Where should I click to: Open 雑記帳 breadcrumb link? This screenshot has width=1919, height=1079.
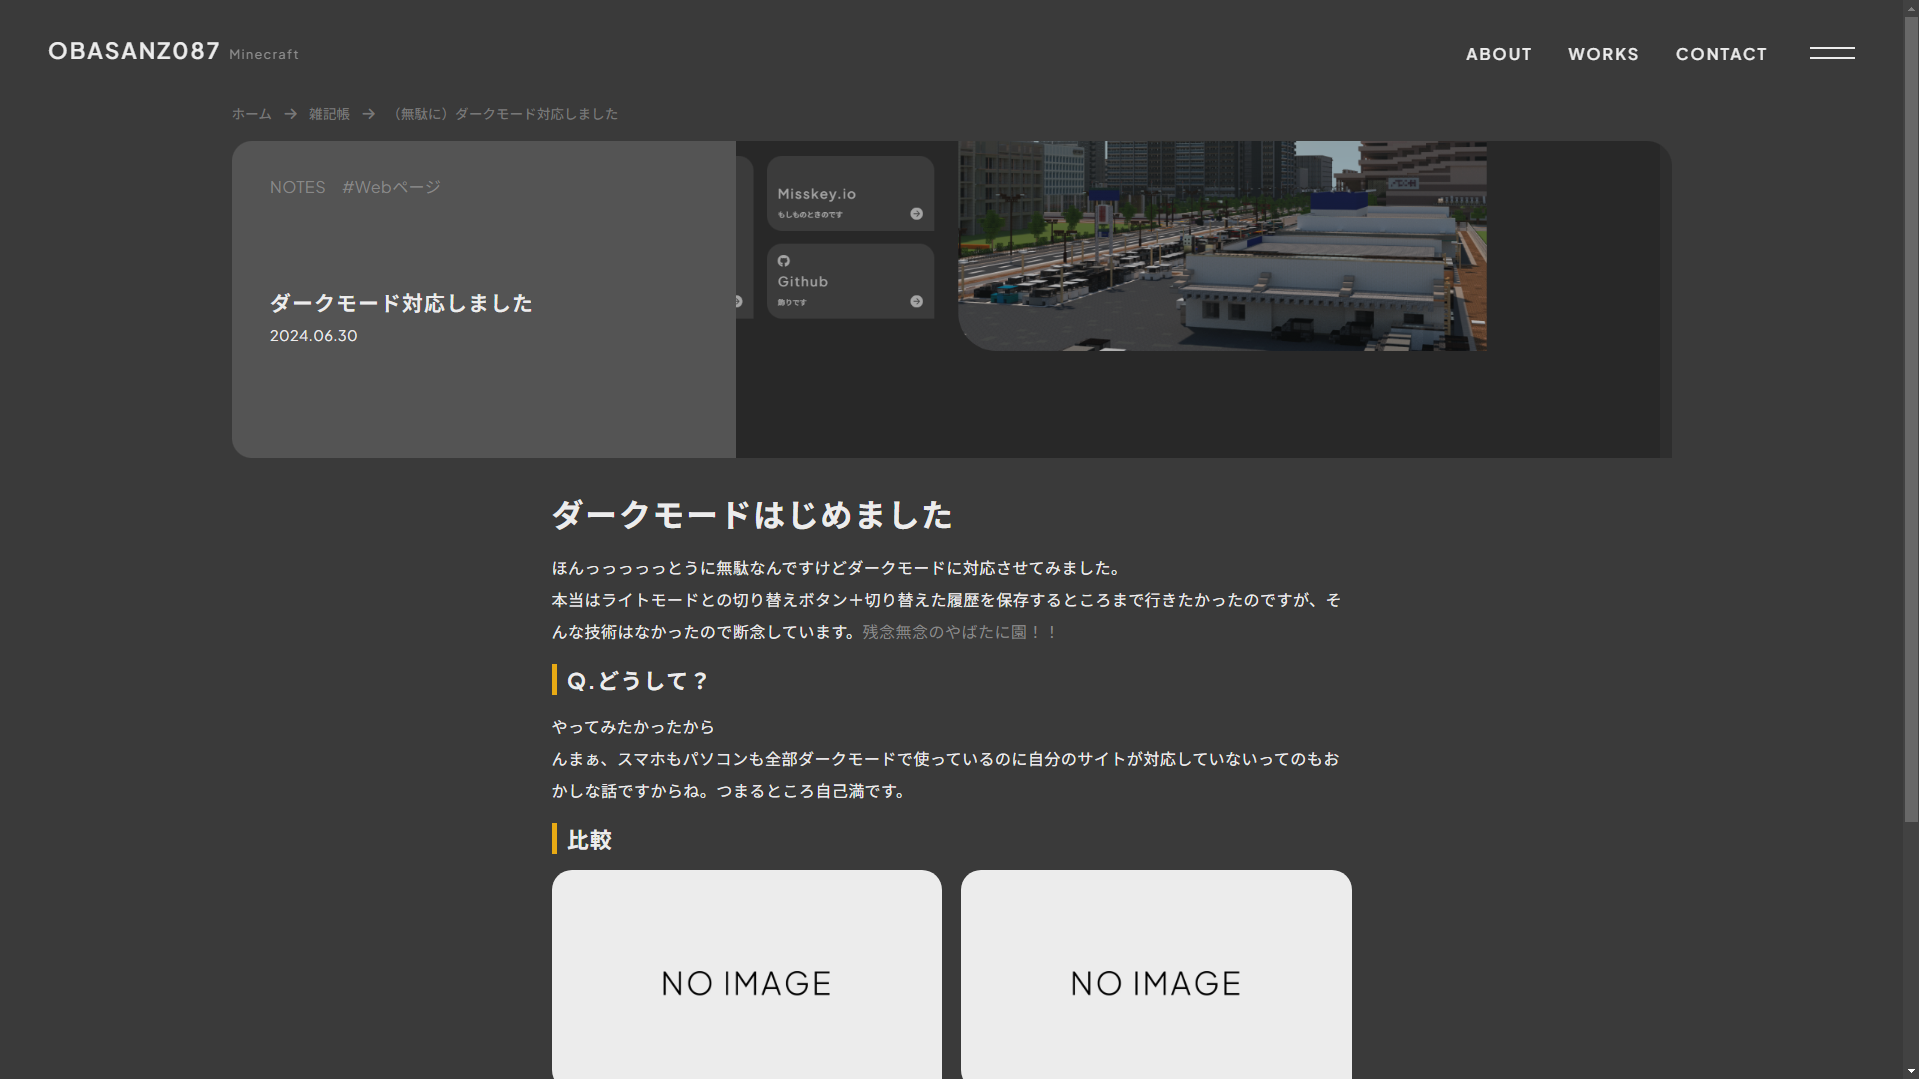pos(329,114)
